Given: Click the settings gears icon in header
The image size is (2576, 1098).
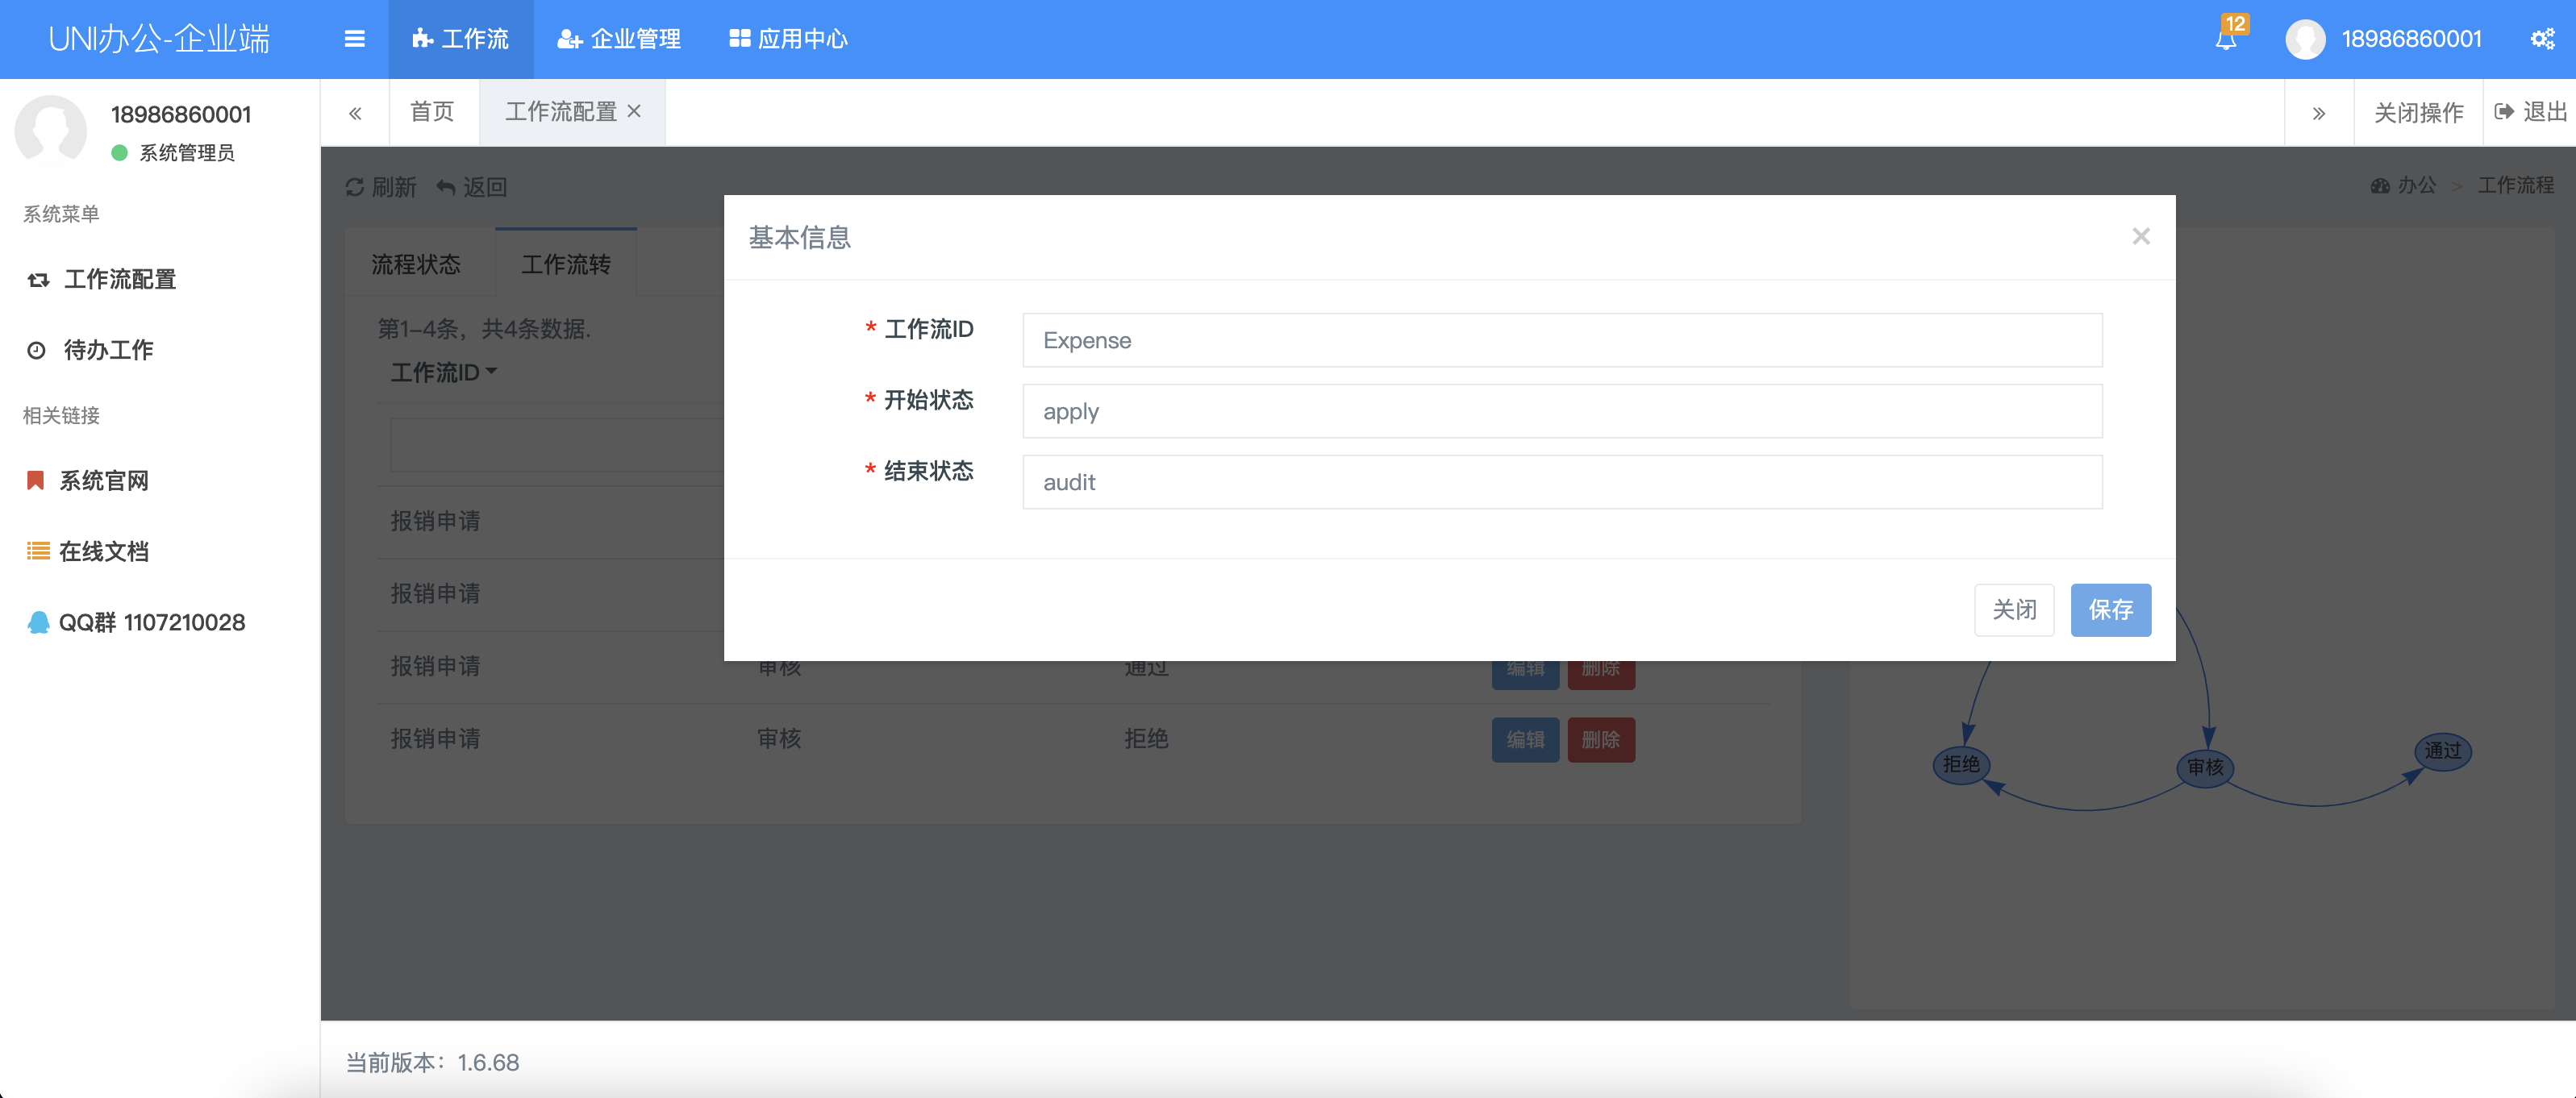Looking at the screenshot, I should (2541, 39).
